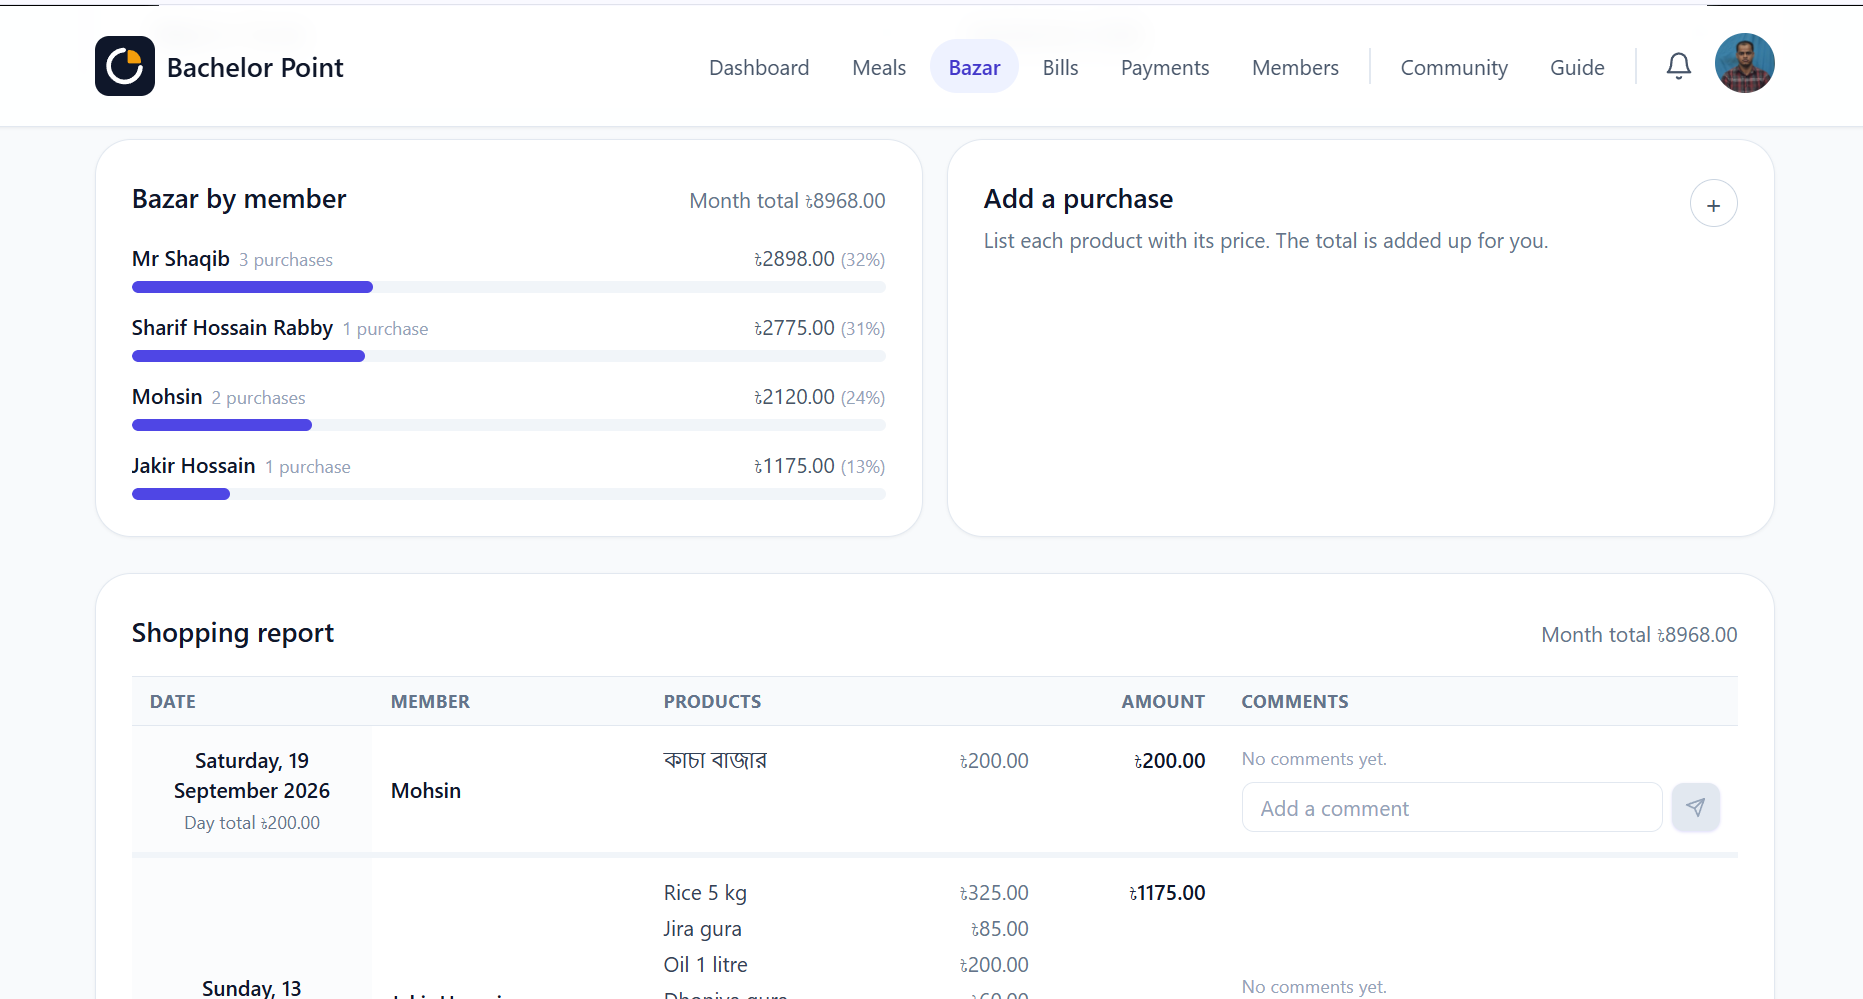This screenshot has height=999, width=1863.
Task: Click the ৳2120.00 amount value
Action: pyautogui.click(x=794, y=397)
